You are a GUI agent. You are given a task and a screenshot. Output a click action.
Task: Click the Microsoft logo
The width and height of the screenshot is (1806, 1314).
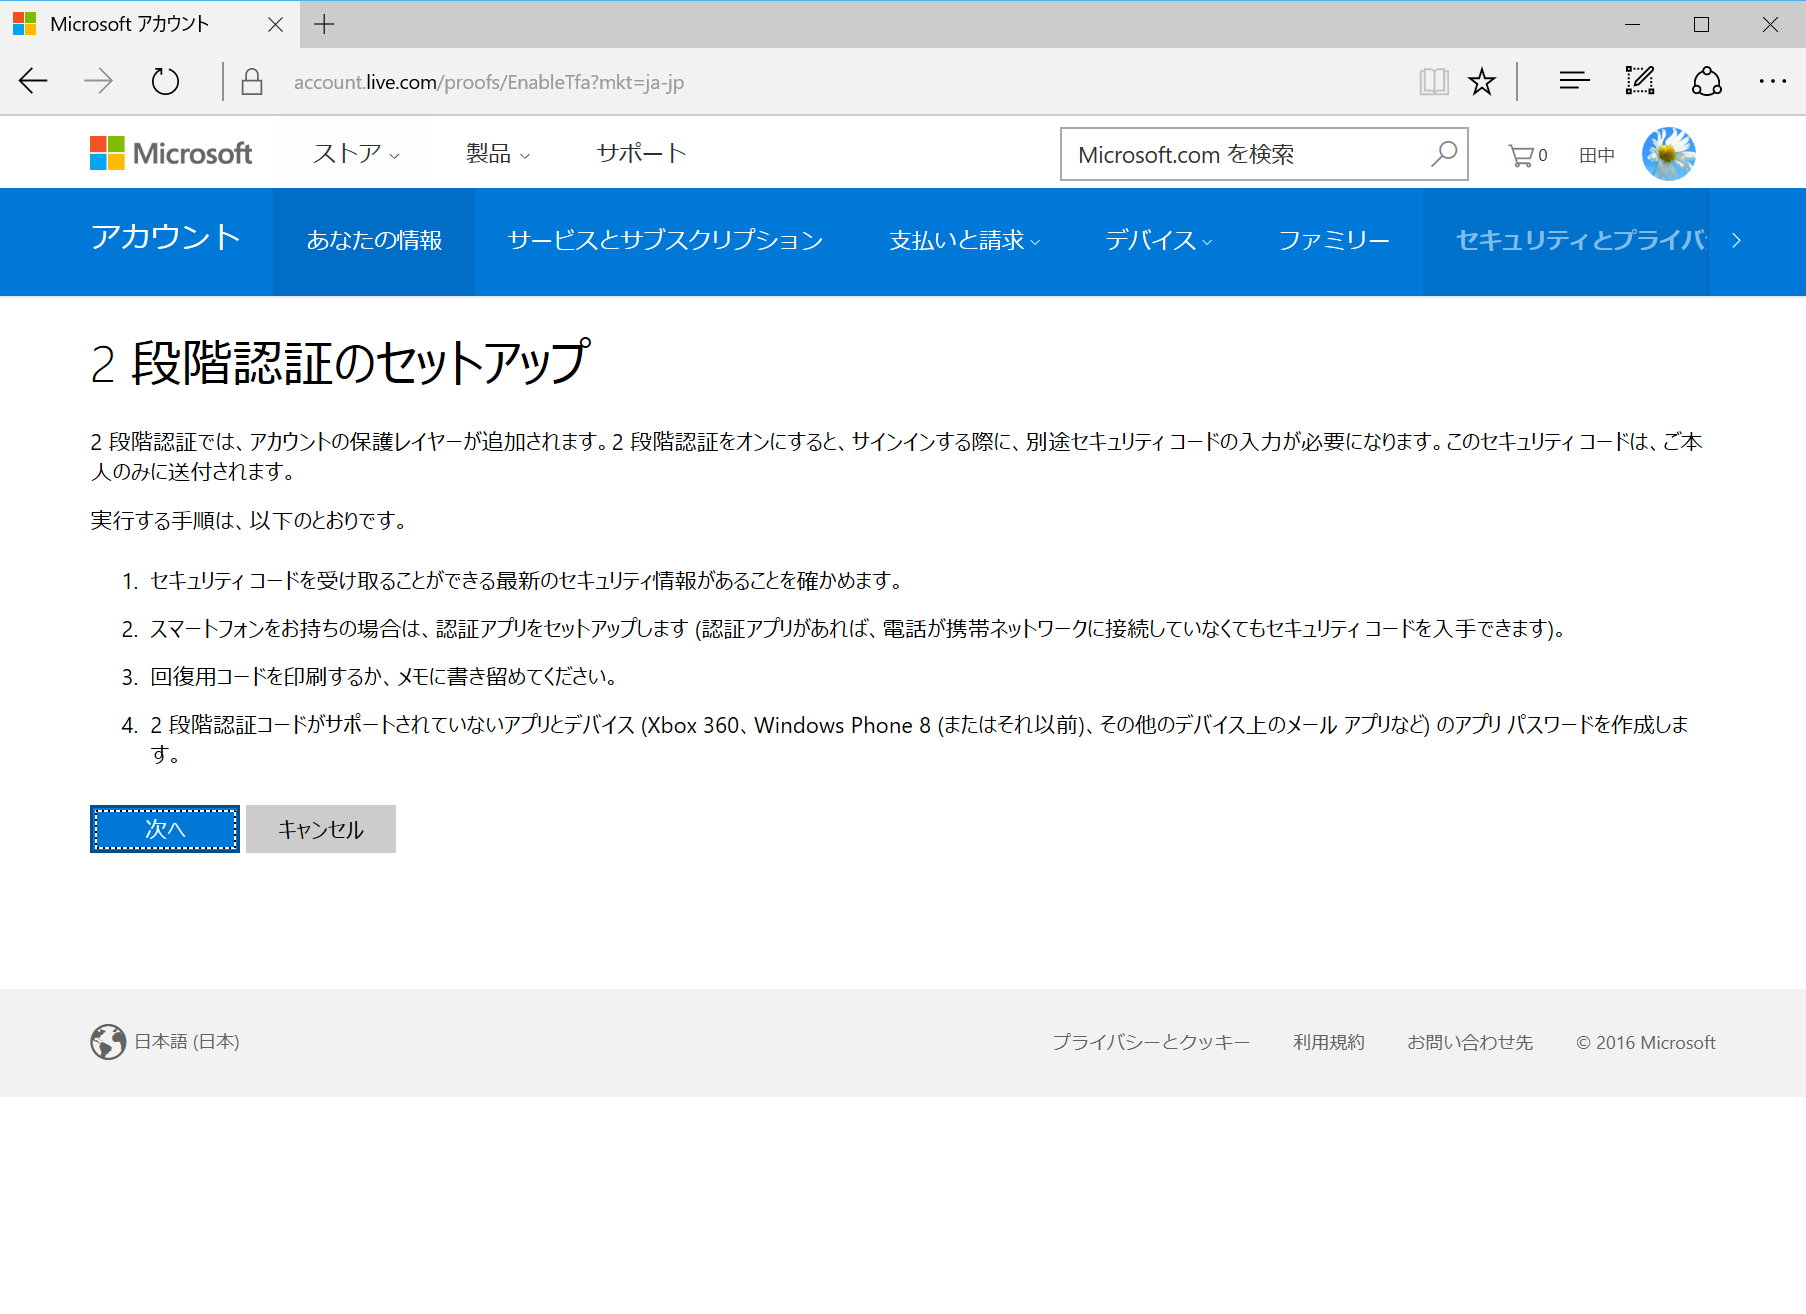tap(171, 153)
